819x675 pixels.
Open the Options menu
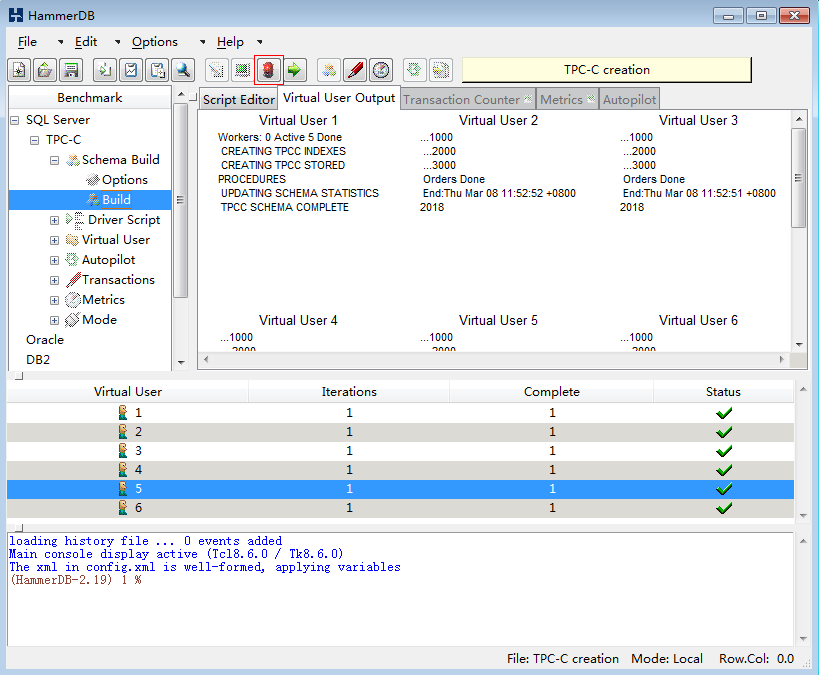click(x=155, y=42)
